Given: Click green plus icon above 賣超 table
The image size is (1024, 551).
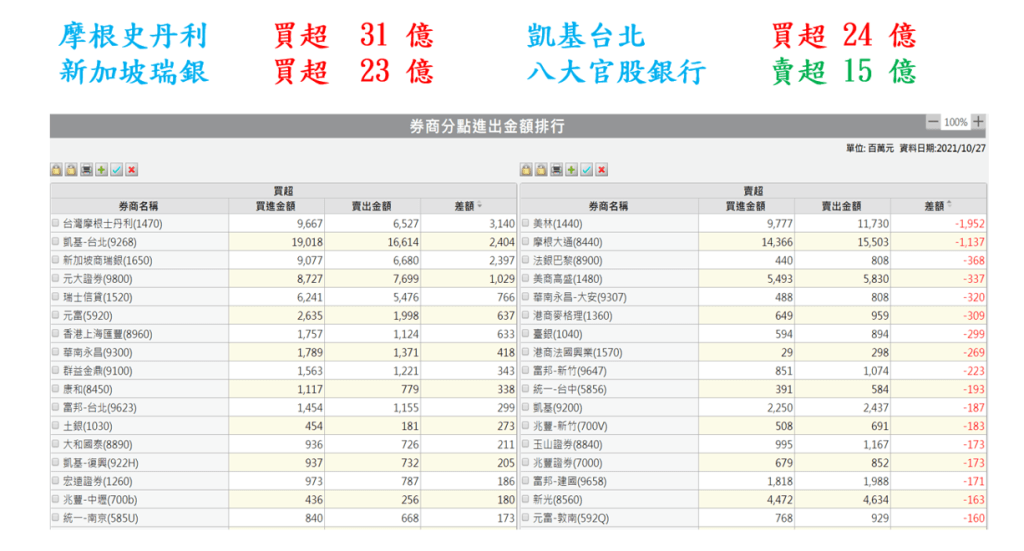Looking at the screenshot, I should point(571,170).
